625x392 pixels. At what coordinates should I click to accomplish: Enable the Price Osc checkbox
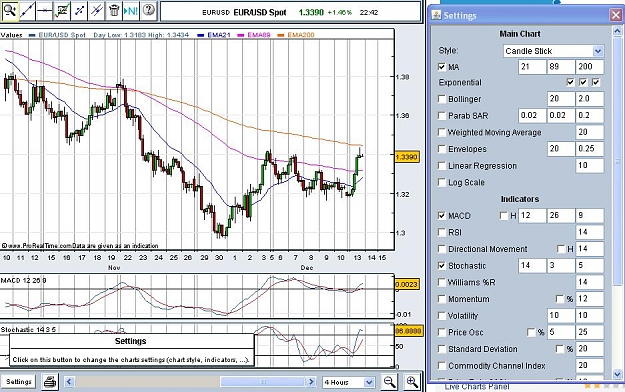(x=442, y=332)
